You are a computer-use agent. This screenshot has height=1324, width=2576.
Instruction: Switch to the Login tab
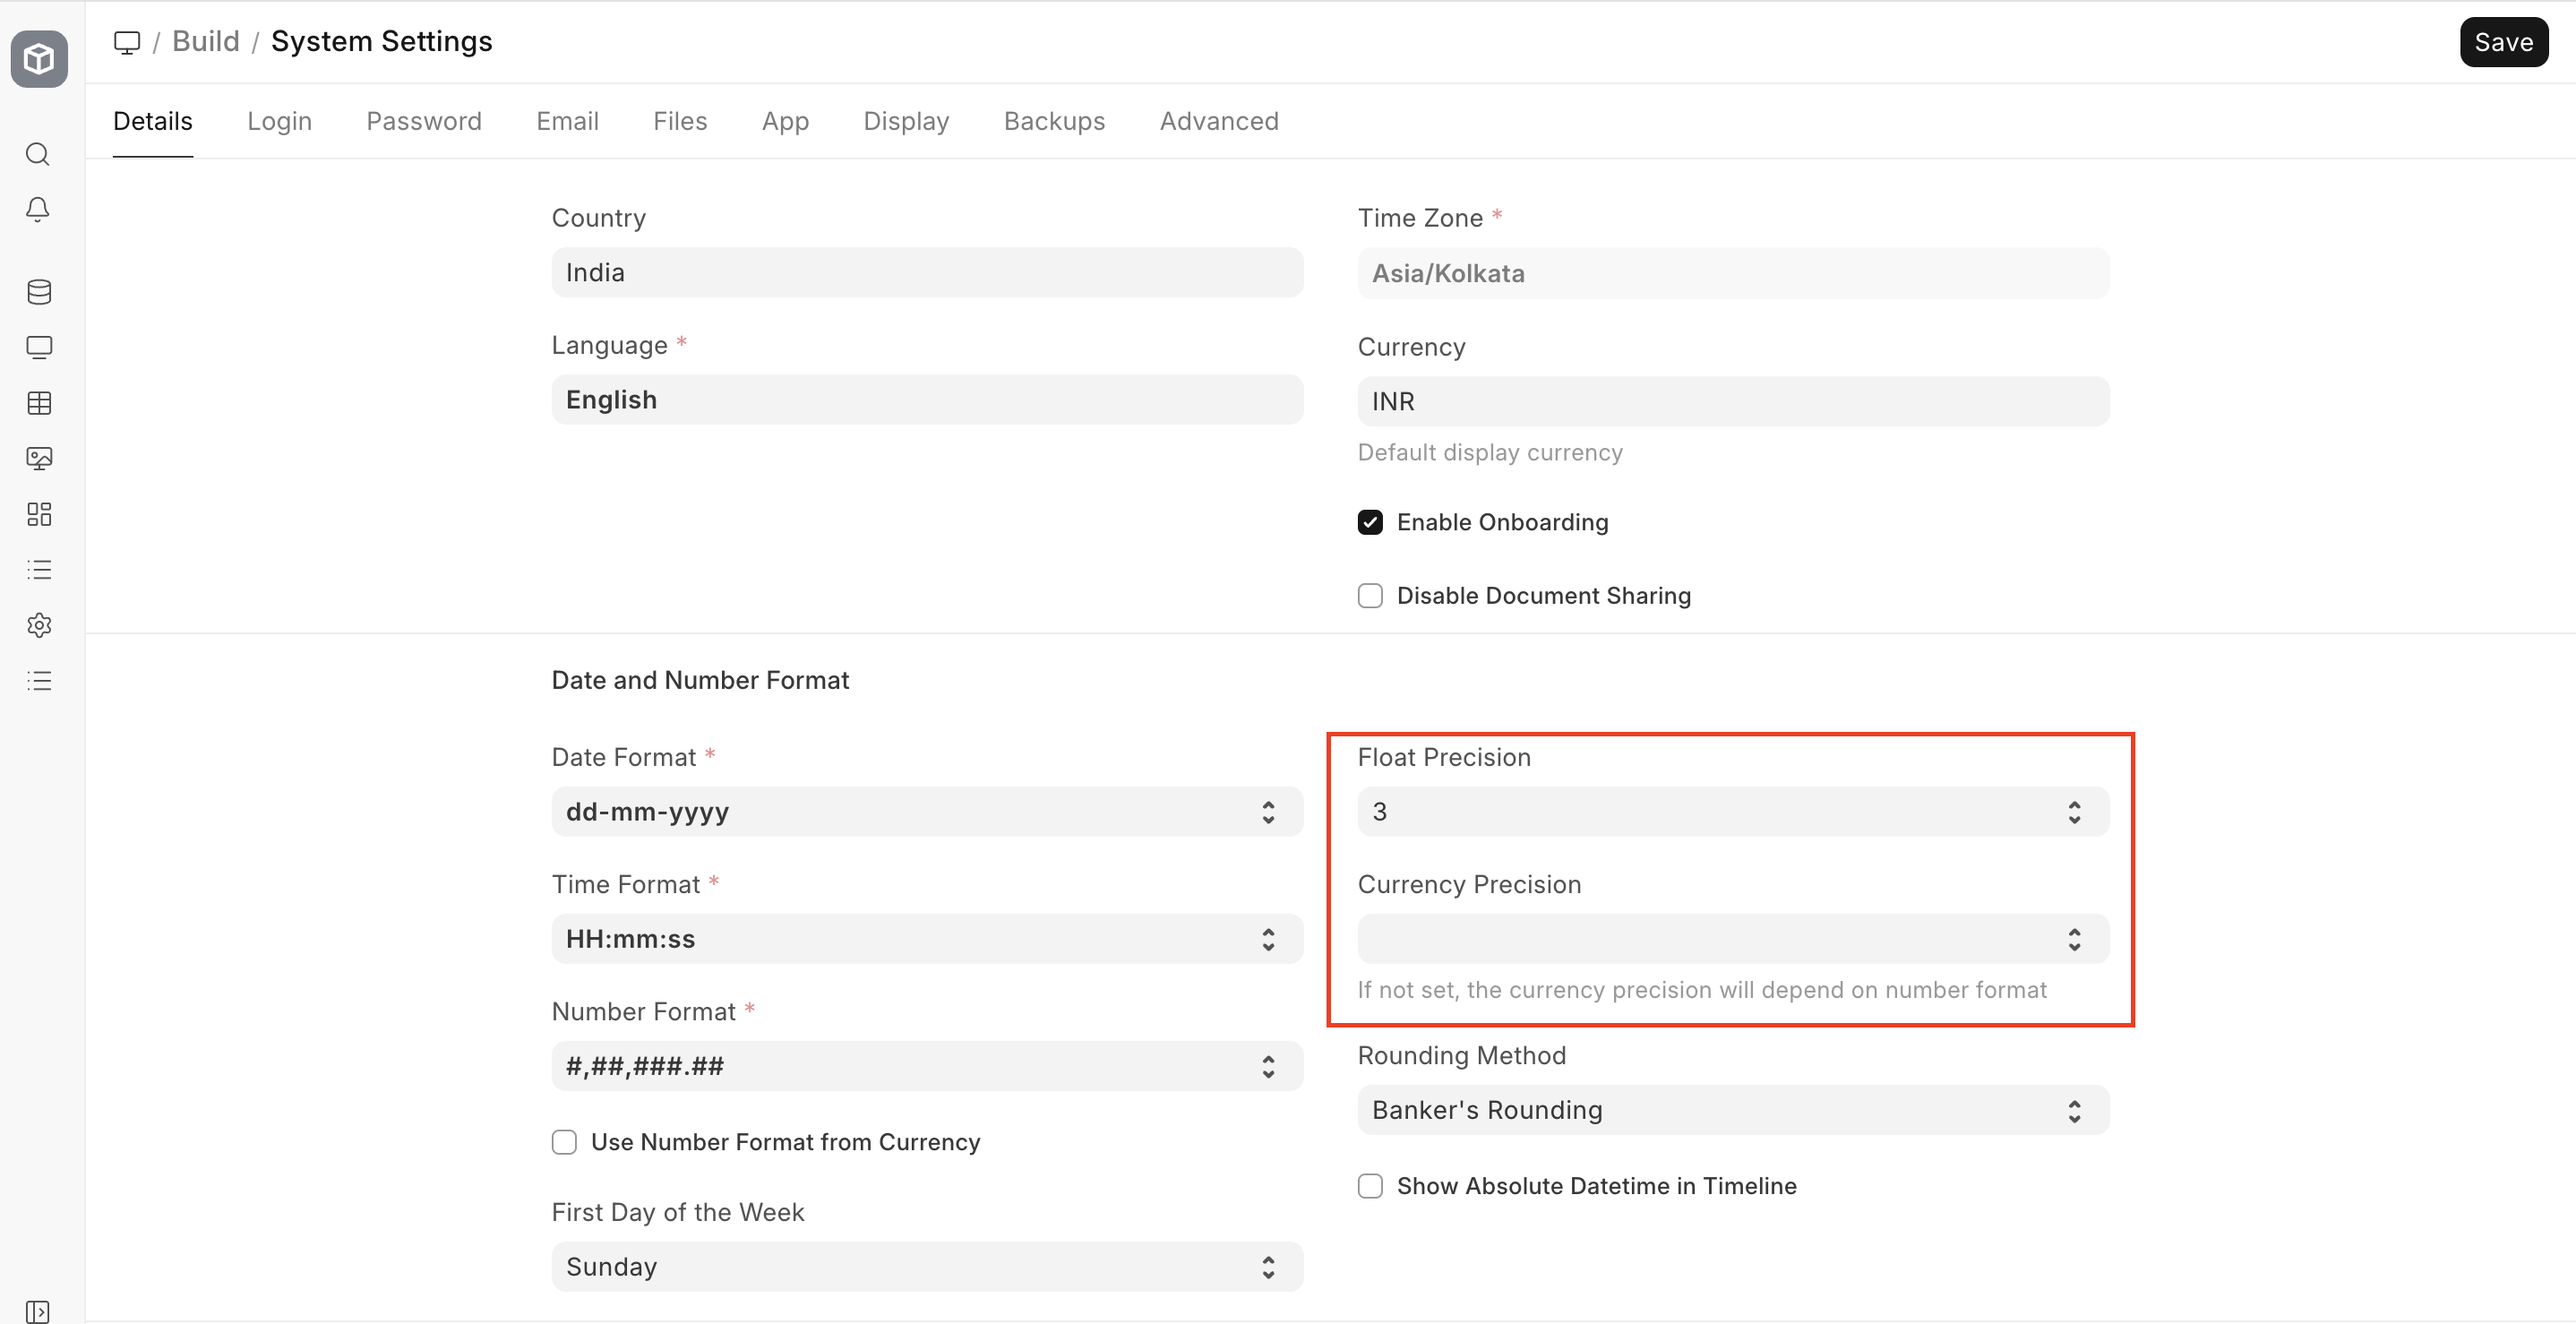coord(279,121)
